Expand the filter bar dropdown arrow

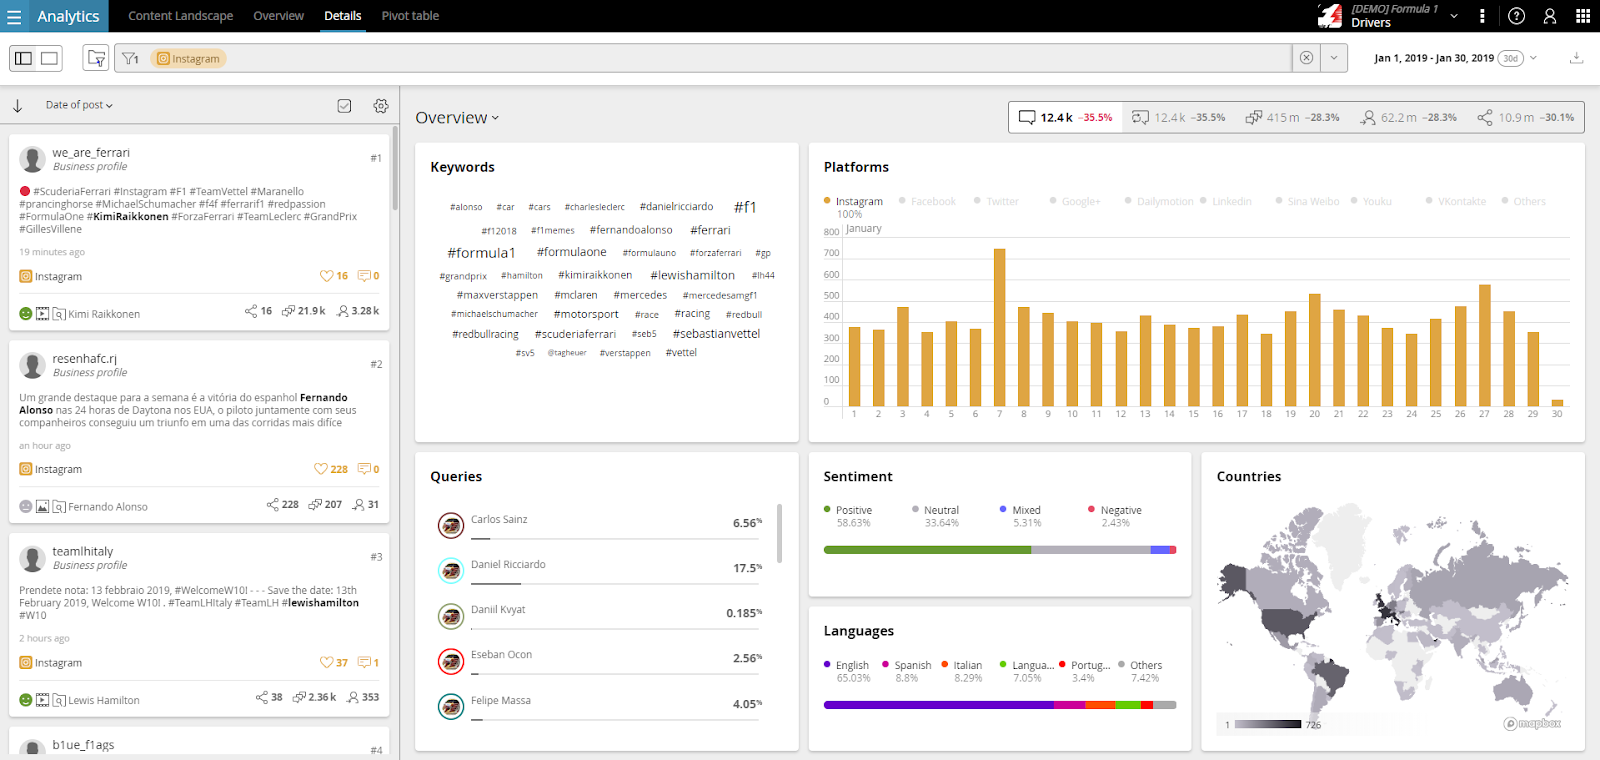coord(1334,58)
